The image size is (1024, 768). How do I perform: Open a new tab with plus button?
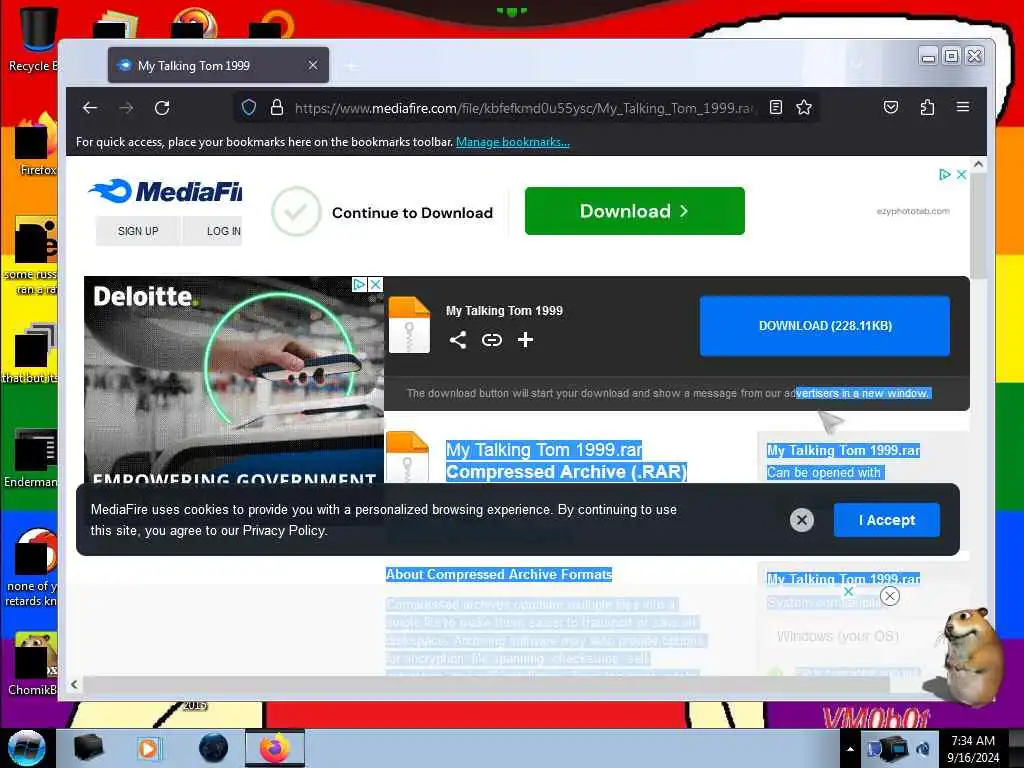(x=351, y=66)
